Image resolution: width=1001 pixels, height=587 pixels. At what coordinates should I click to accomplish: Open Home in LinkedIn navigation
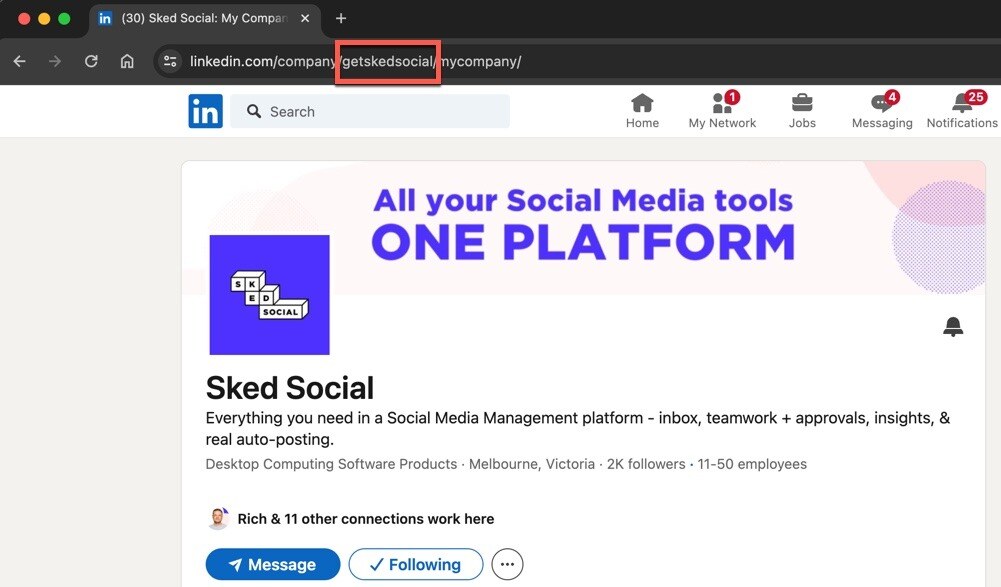coord(642,111)
